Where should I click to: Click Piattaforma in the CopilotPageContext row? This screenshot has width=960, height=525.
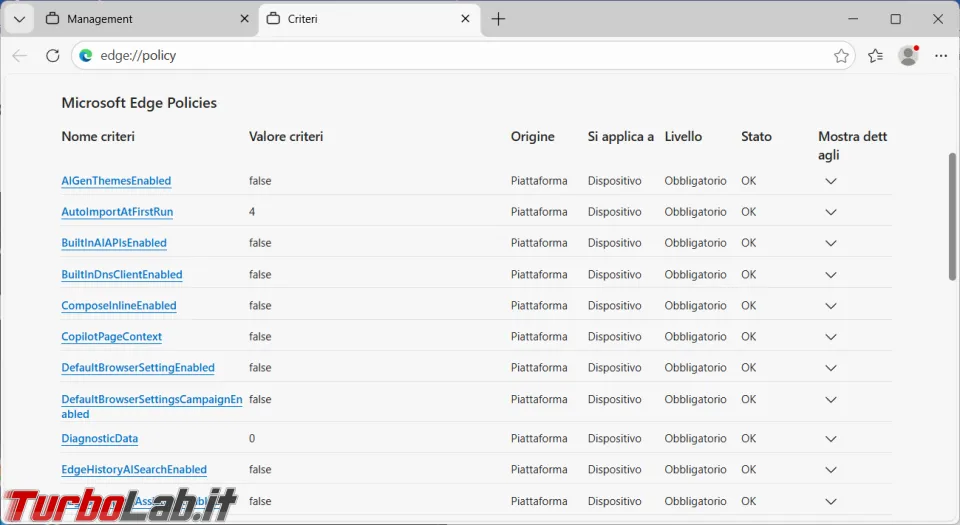539,337
